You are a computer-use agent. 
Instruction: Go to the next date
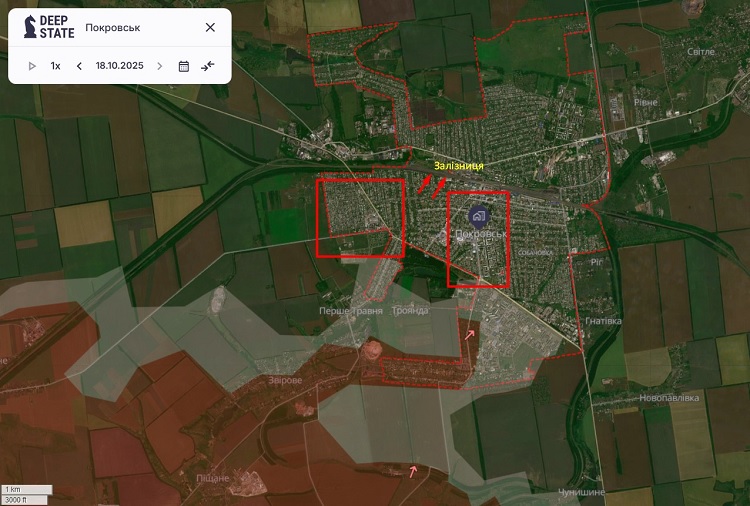point(159,66)
